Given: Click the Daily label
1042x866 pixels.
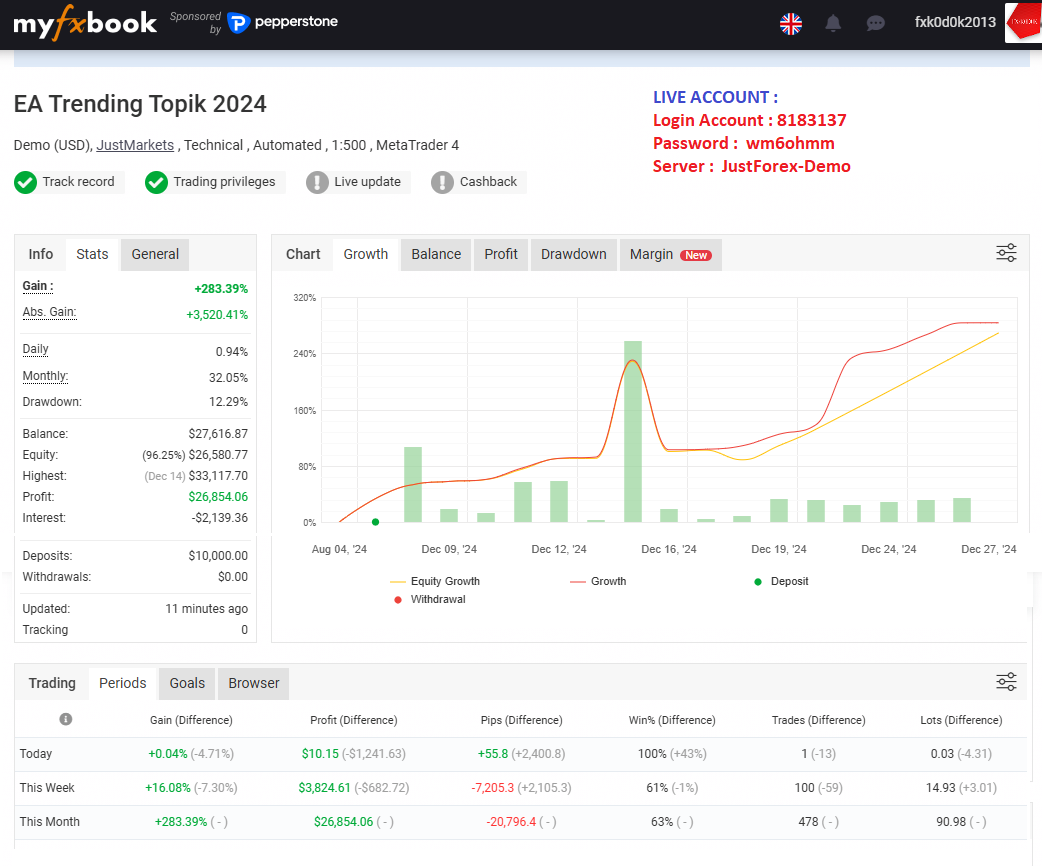Looking at the screenshot, I should coord(35,350).
